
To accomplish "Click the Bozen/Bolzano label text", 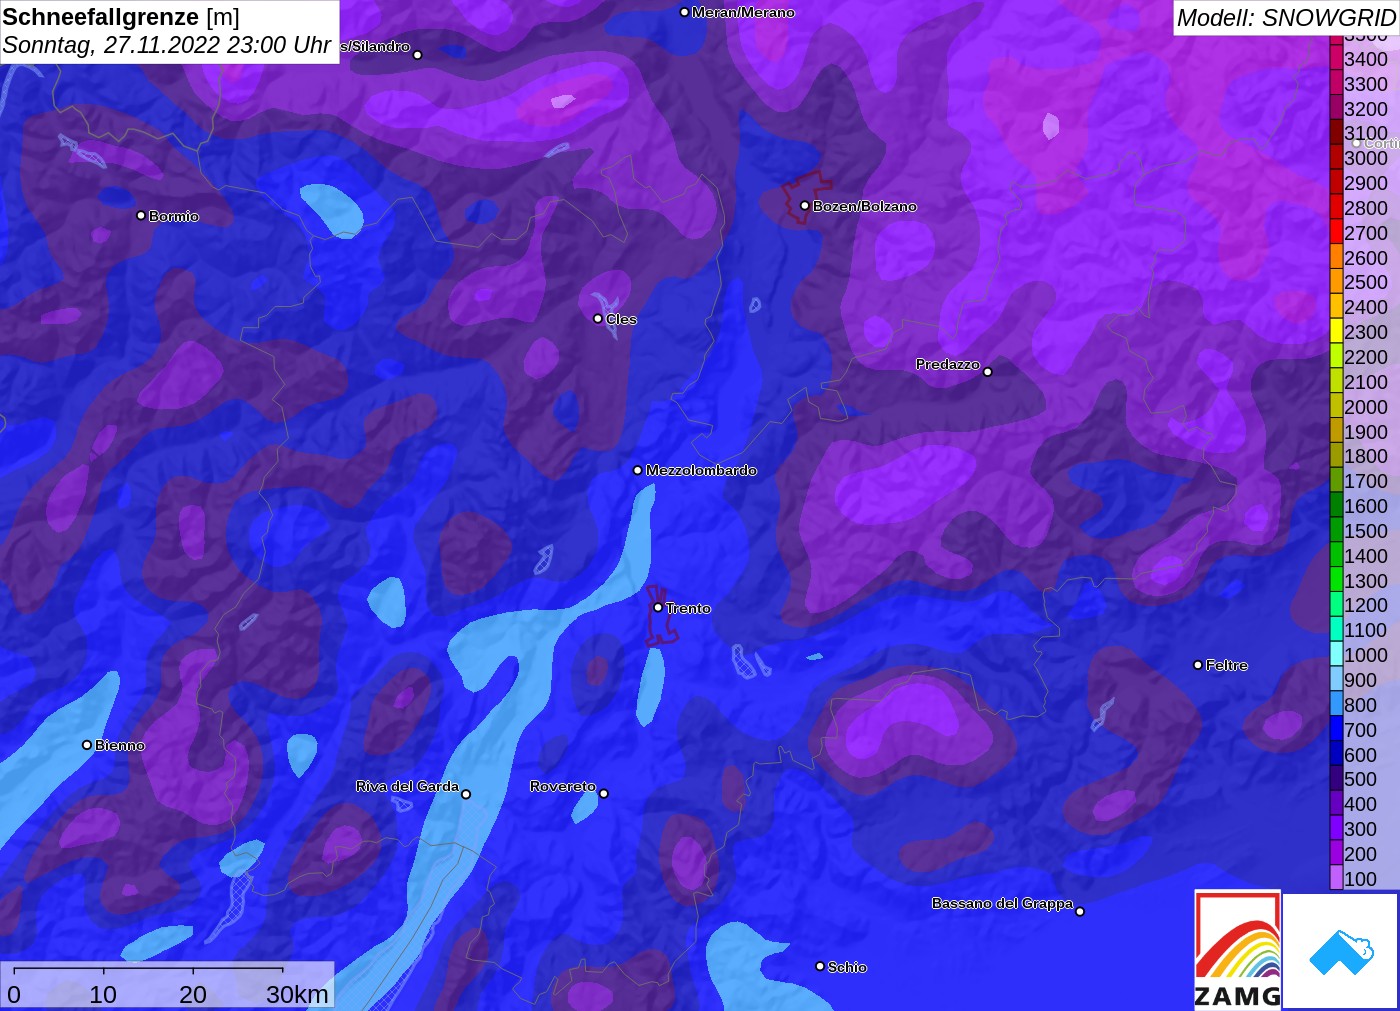I will coord(865,206).
